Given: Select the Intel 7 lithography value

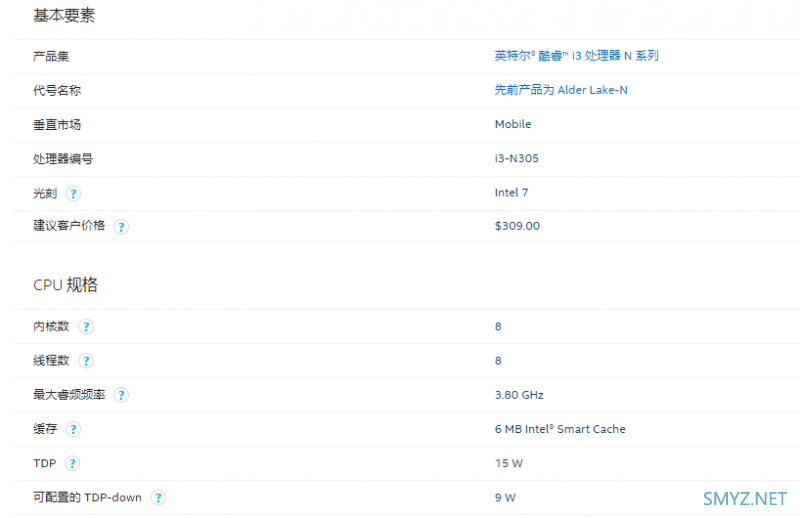Looking at the screenshot, I should (511, 192).
